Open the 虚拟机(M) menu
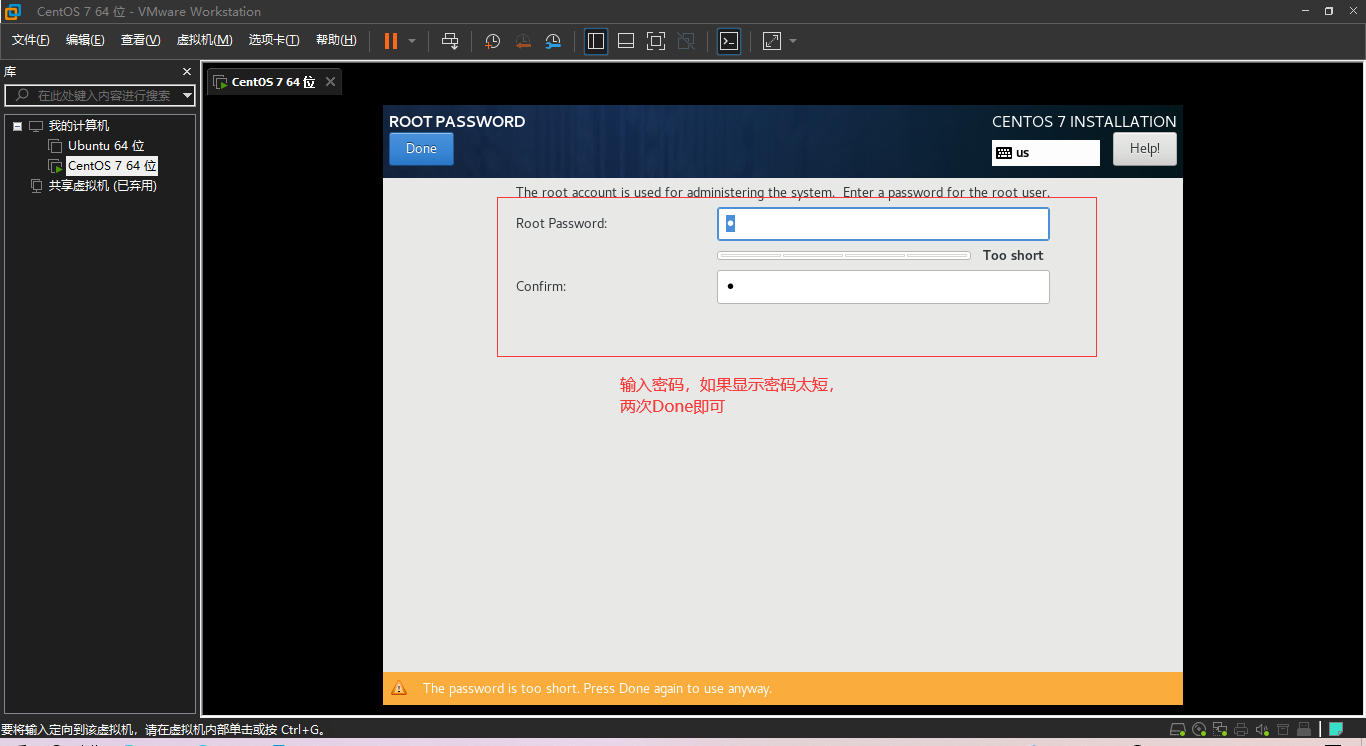The height and width of the screenshot is (746, 1366). [204, 40]
